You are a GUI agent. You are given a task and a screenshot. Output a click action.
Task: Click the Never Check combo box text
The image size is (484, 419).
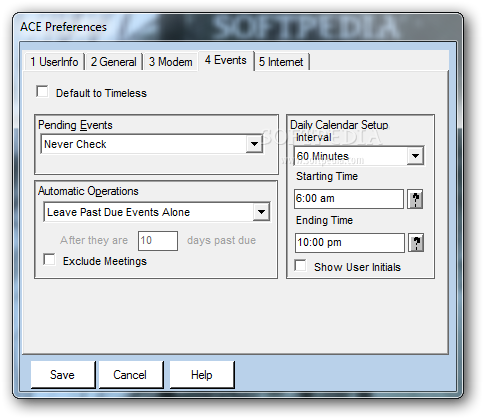[75, 144]
